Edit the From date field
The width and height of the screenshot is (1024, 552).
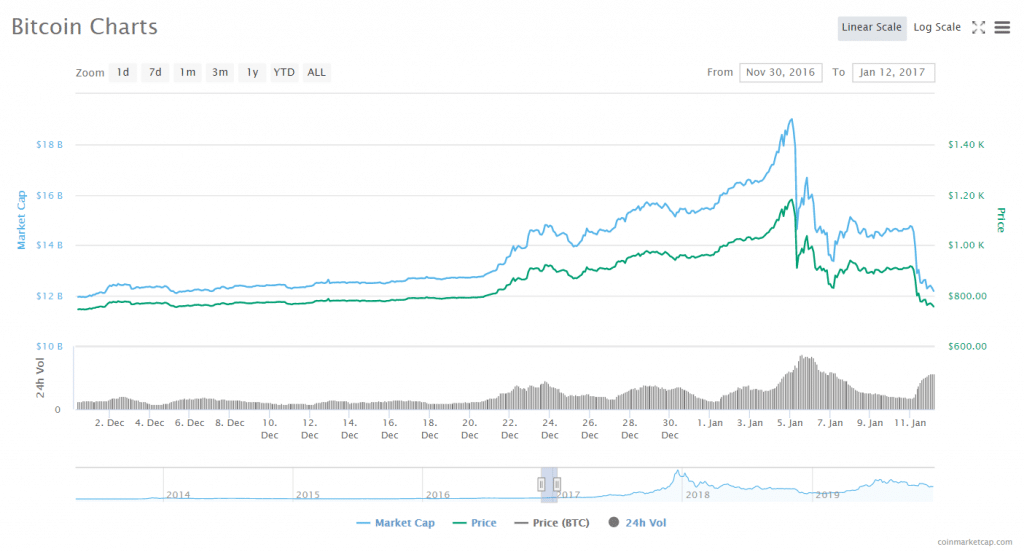[x=780, y=72]
